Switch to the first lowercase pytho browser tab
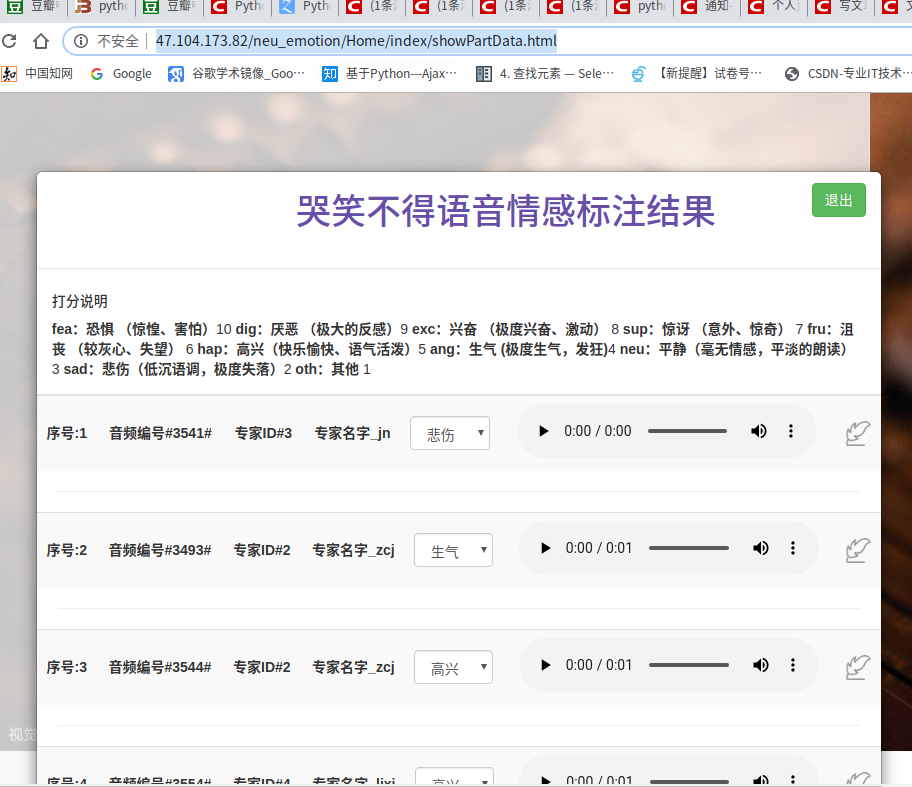 click(x=101, y=6)
